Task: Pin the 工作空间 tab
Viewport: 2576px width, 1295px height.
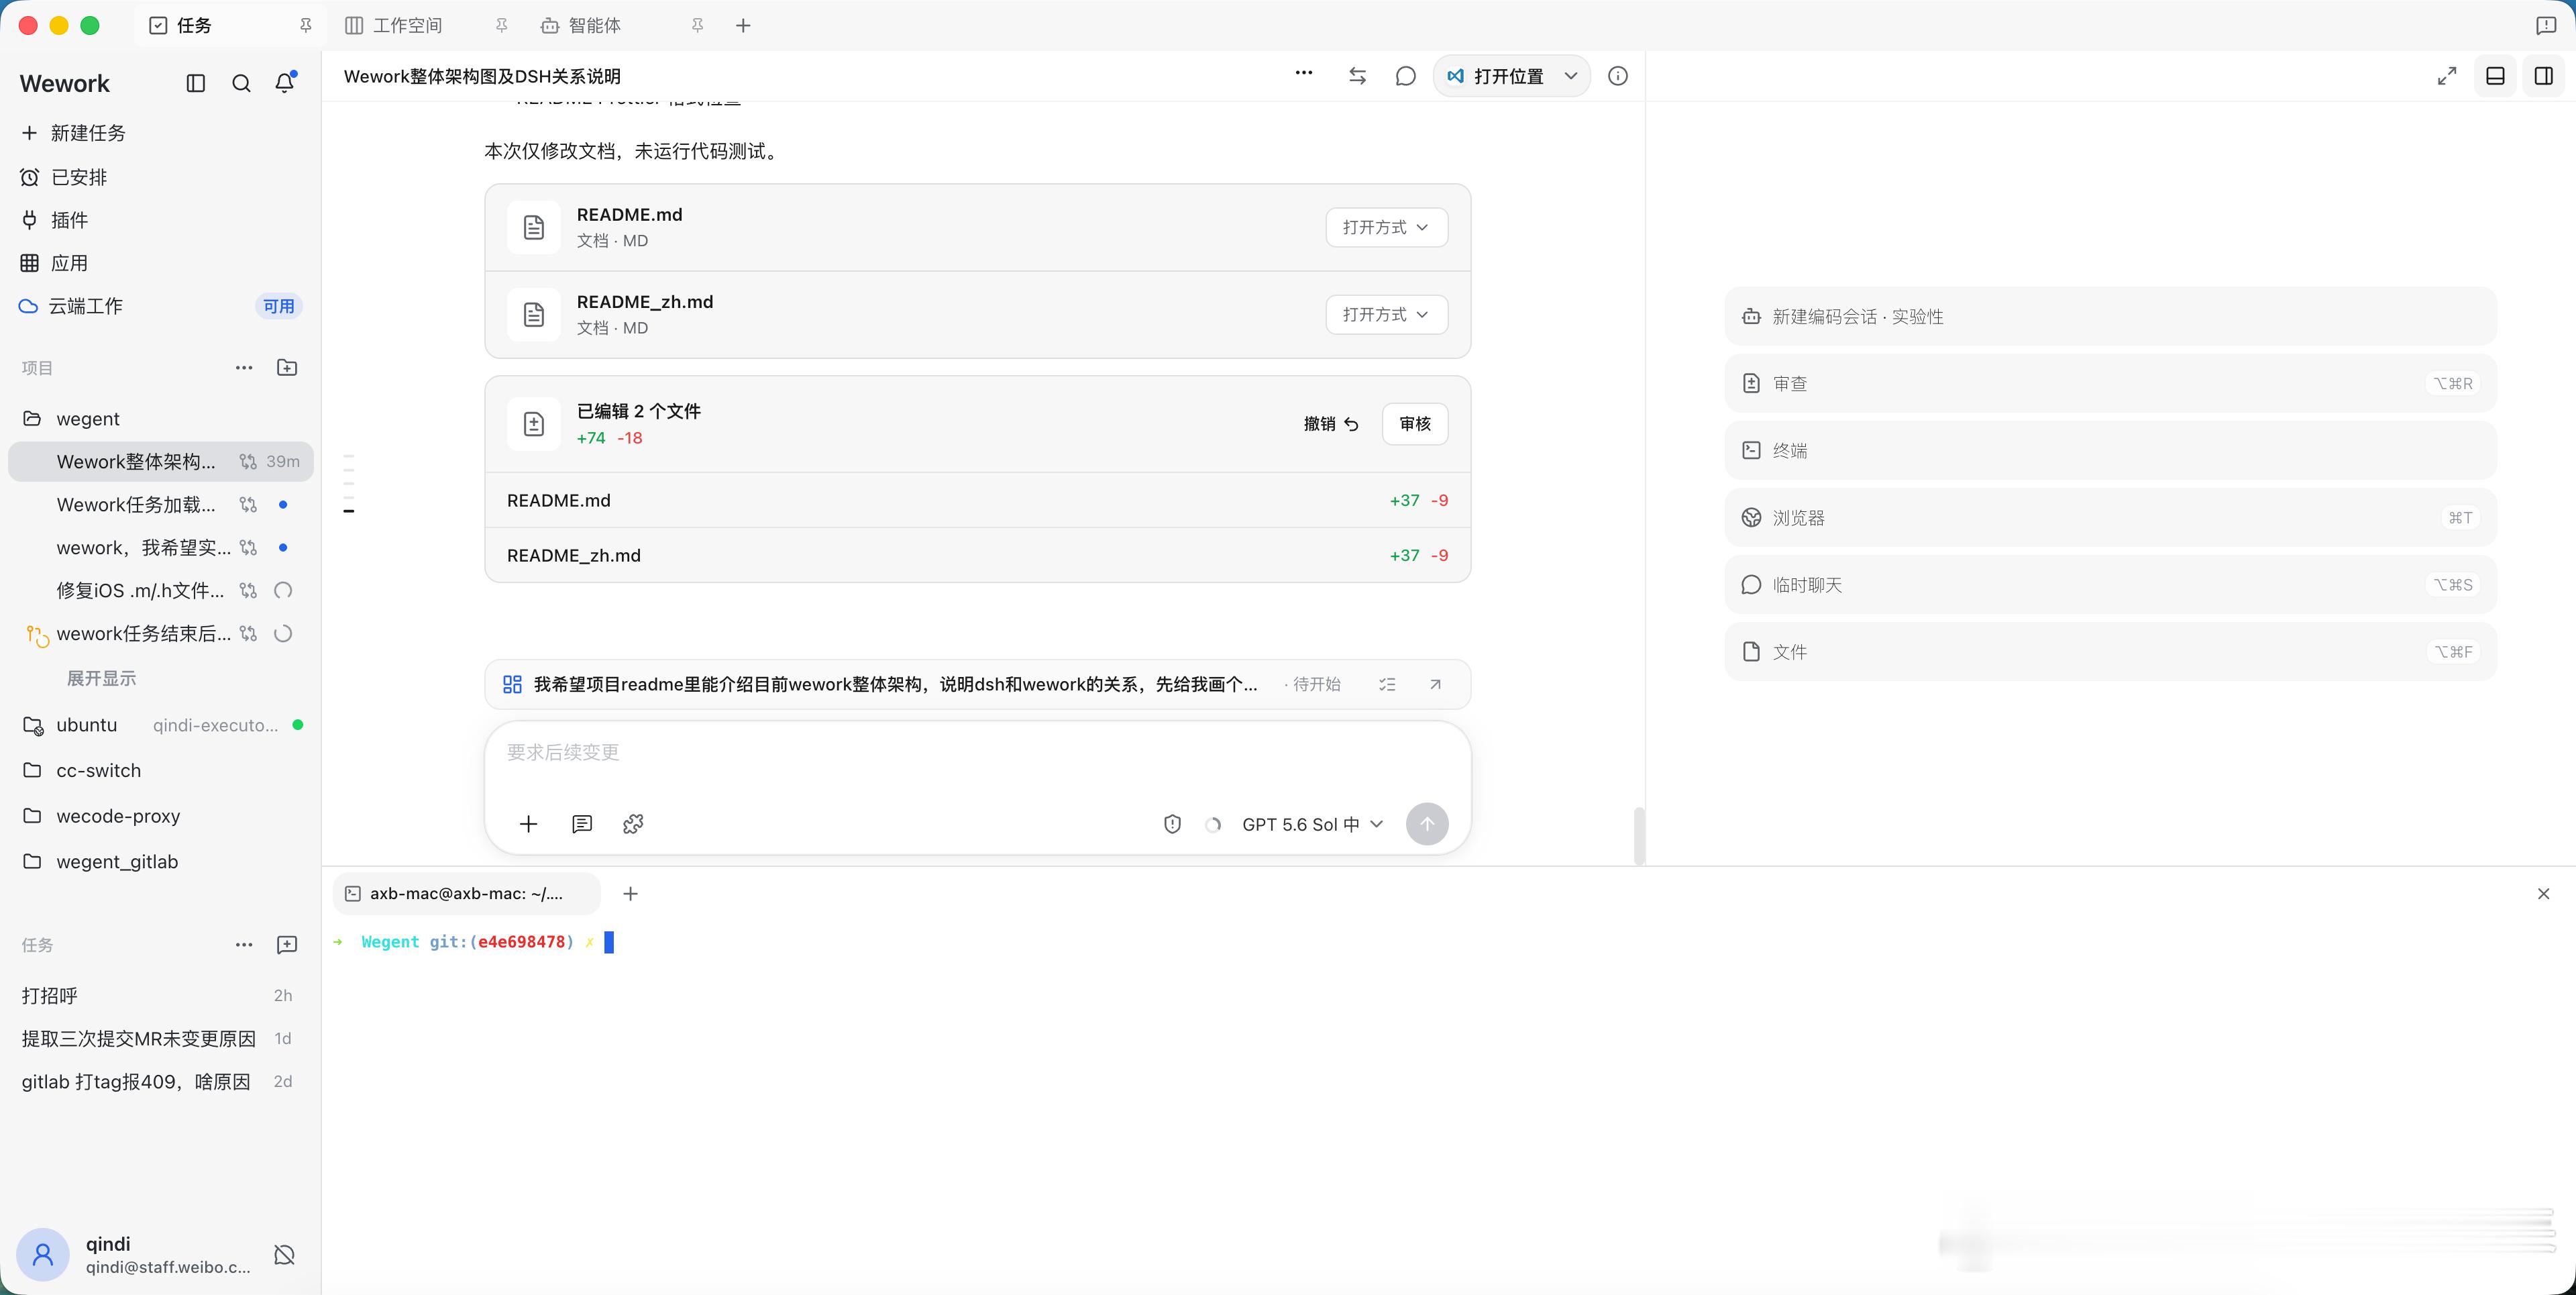Action: [502, 26]
